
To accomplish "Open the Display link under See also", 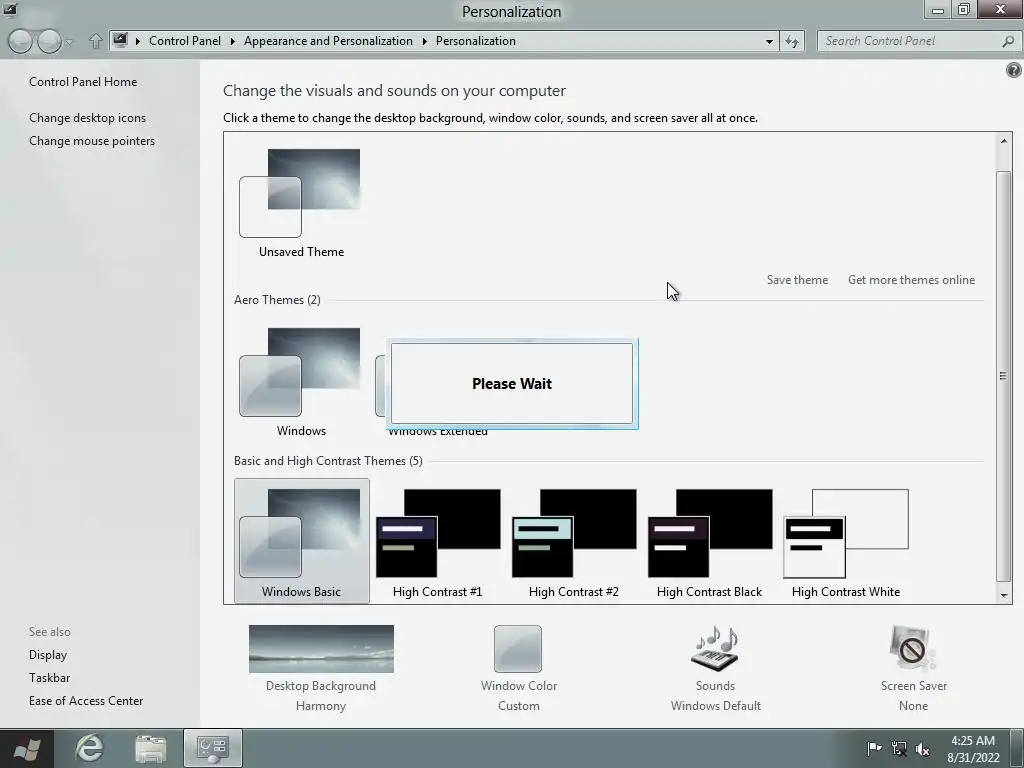I will click(48, 654).
